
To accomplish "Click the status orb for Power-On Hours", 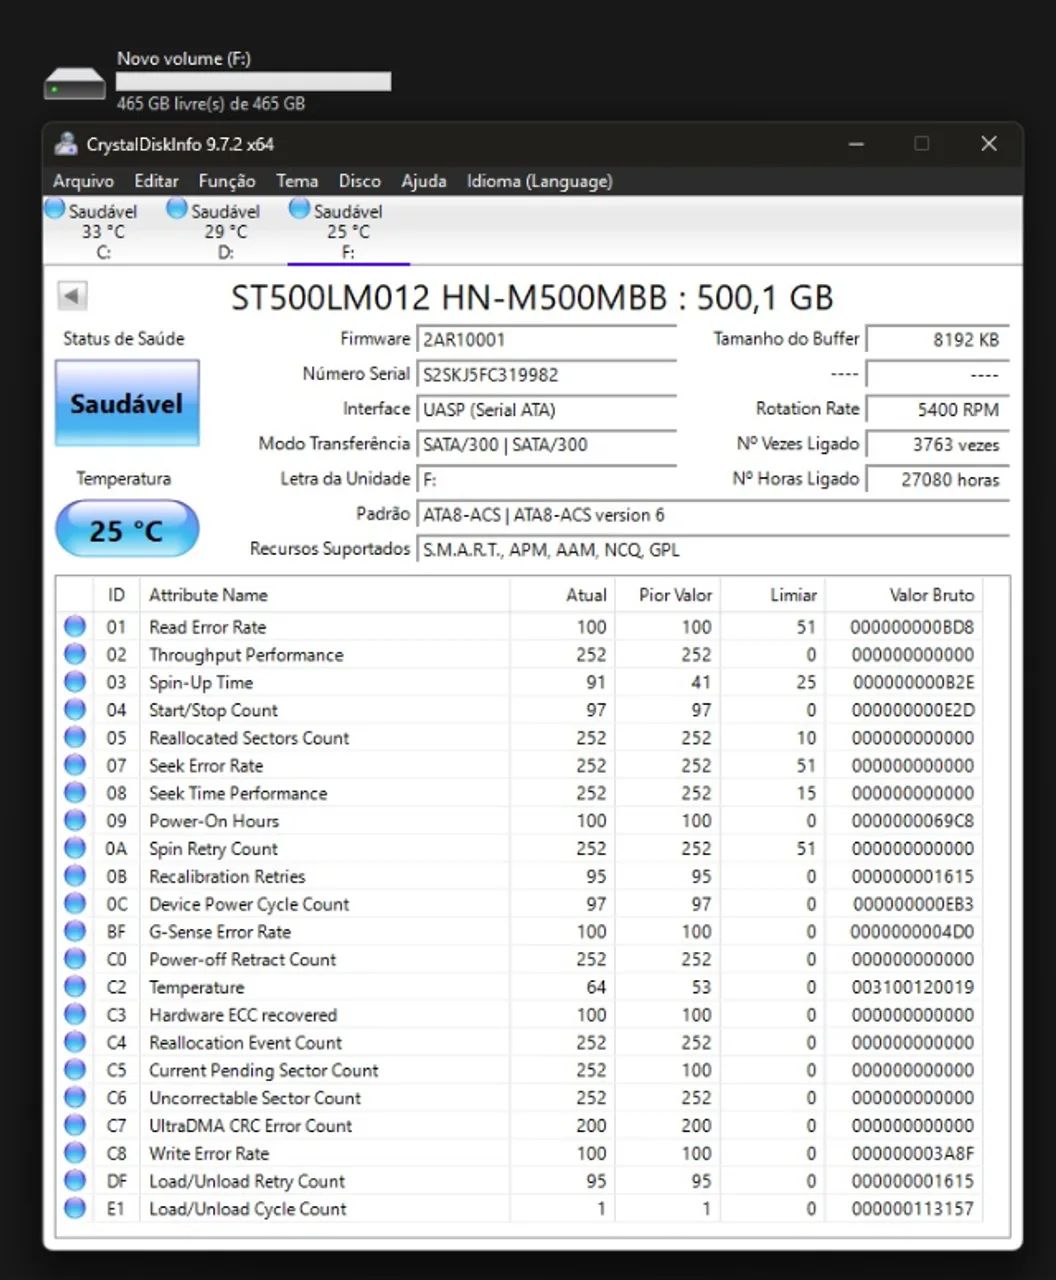I will pos(75,820).
